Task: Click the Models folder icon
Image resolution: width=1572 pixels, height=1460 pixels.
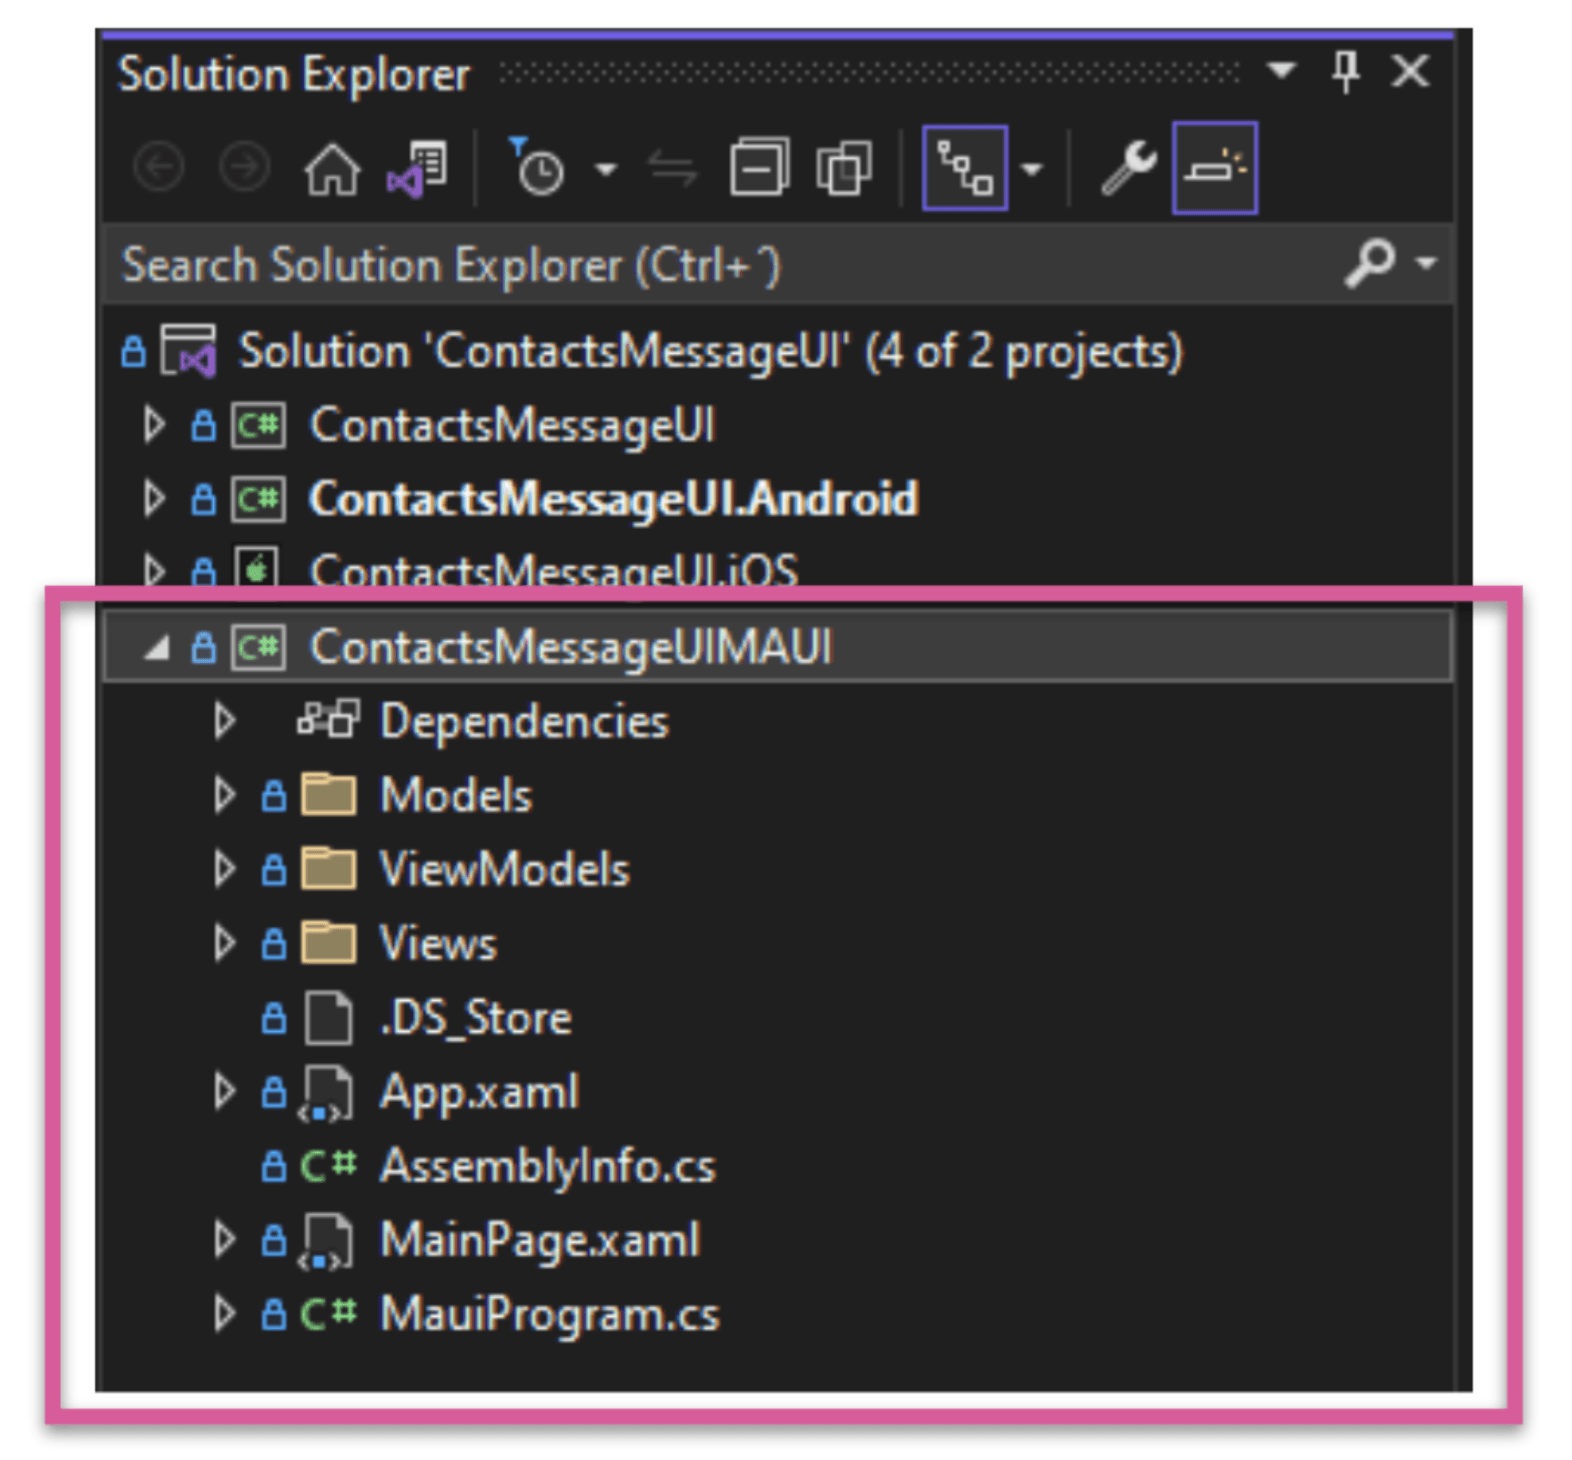Action: pyautogui.click(x=328, y=795)
